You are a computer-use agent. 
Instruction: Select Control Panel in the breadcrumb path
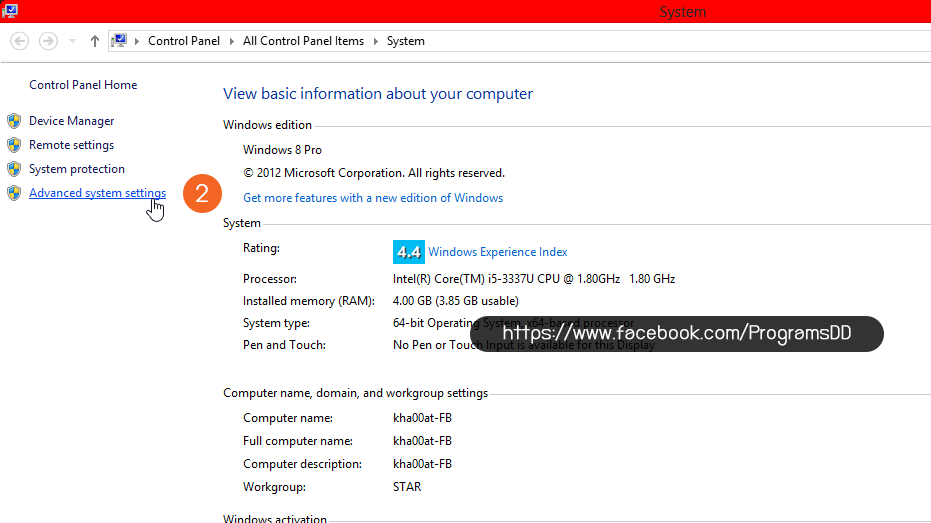click(x=186, y=41)
